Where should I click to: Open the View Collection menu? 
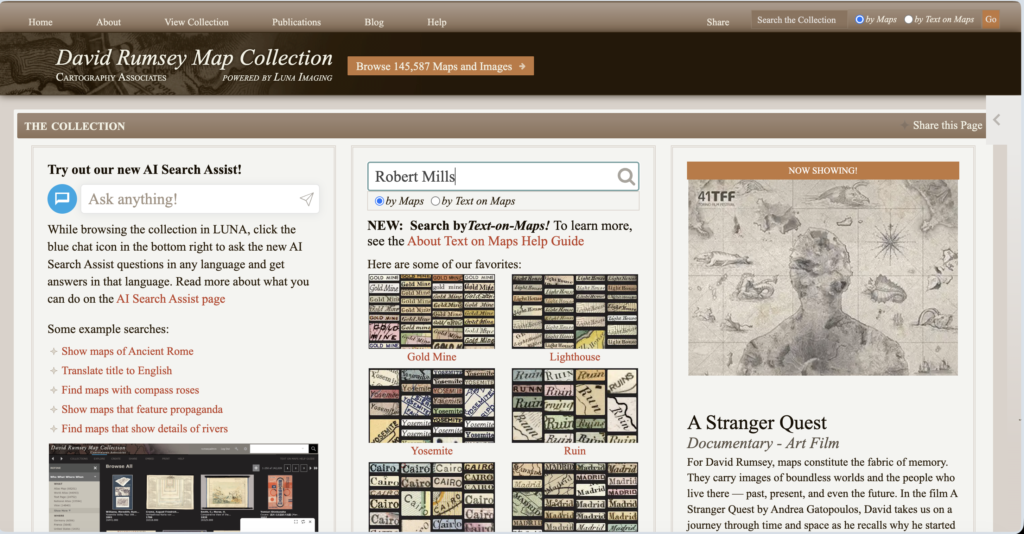click(196, 22)
